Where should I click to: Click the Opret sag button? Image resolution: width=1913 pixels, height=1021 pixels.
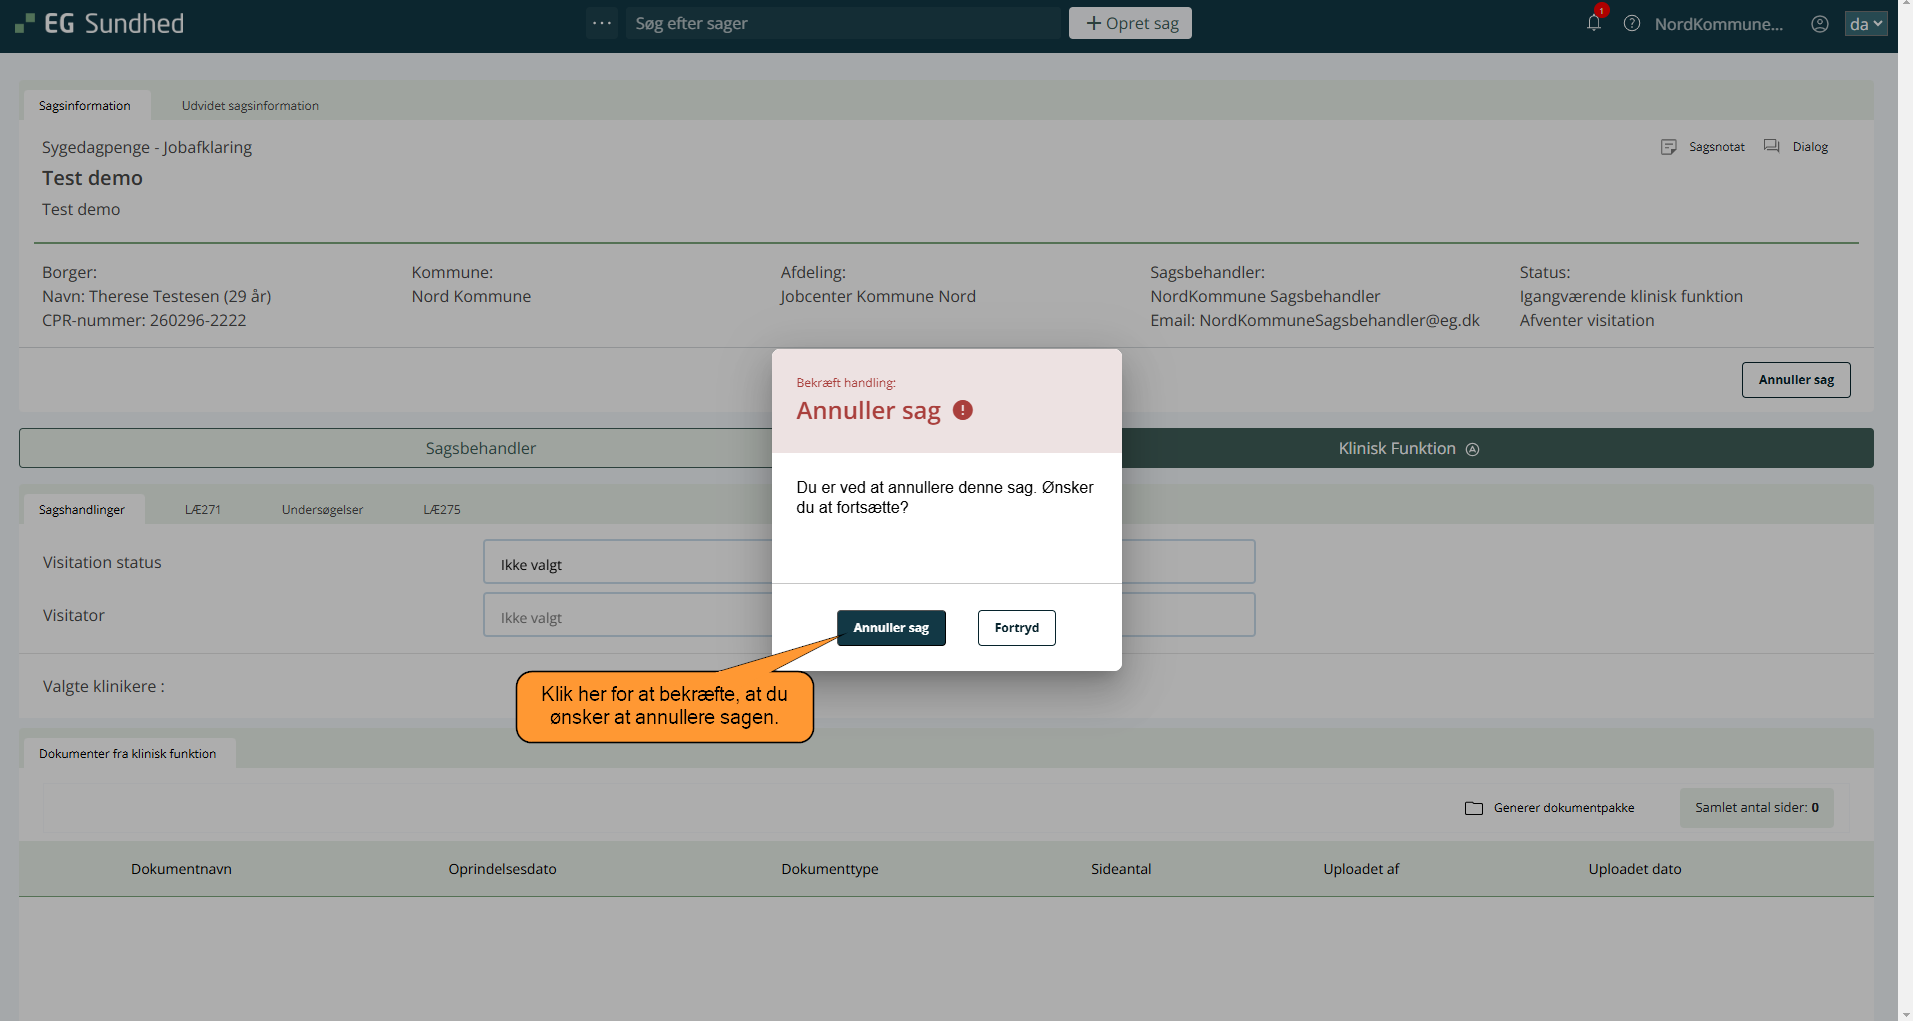(1130, 23)
